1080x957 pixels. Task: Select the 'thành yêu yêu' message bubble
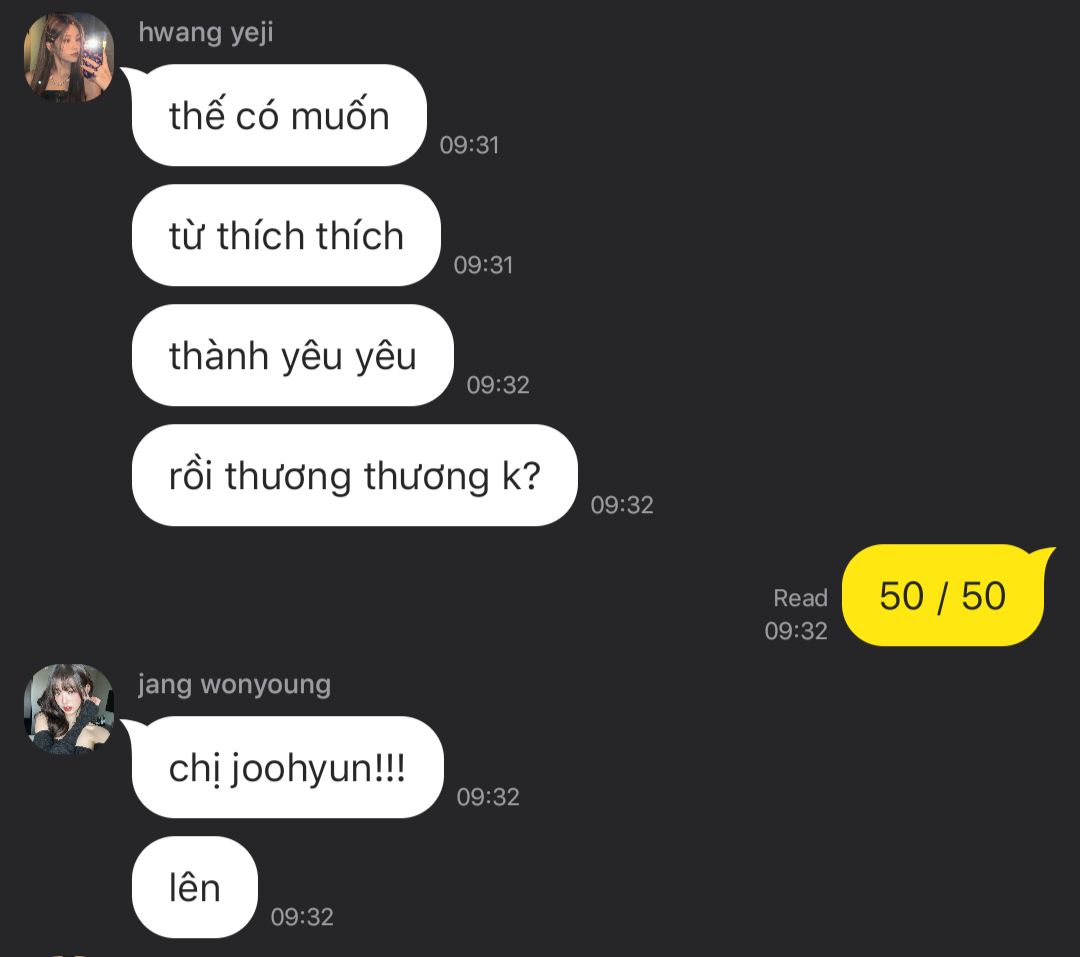coord(293,355)
